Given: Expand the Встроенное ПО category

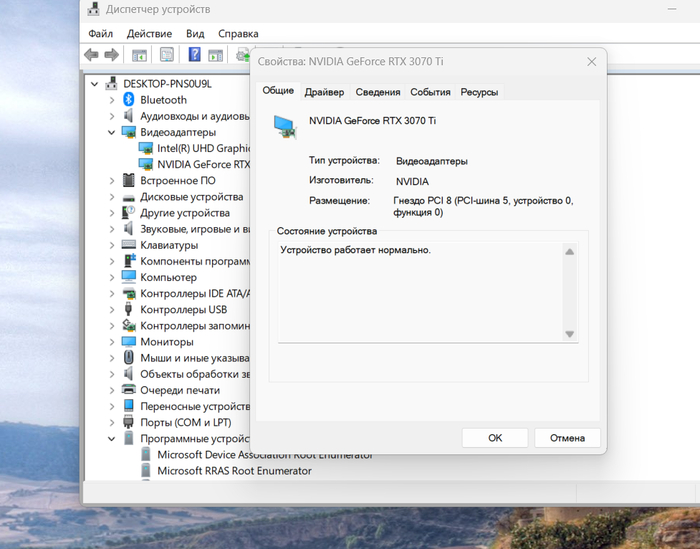Looking at the screenshot, I should coord(112,181).
